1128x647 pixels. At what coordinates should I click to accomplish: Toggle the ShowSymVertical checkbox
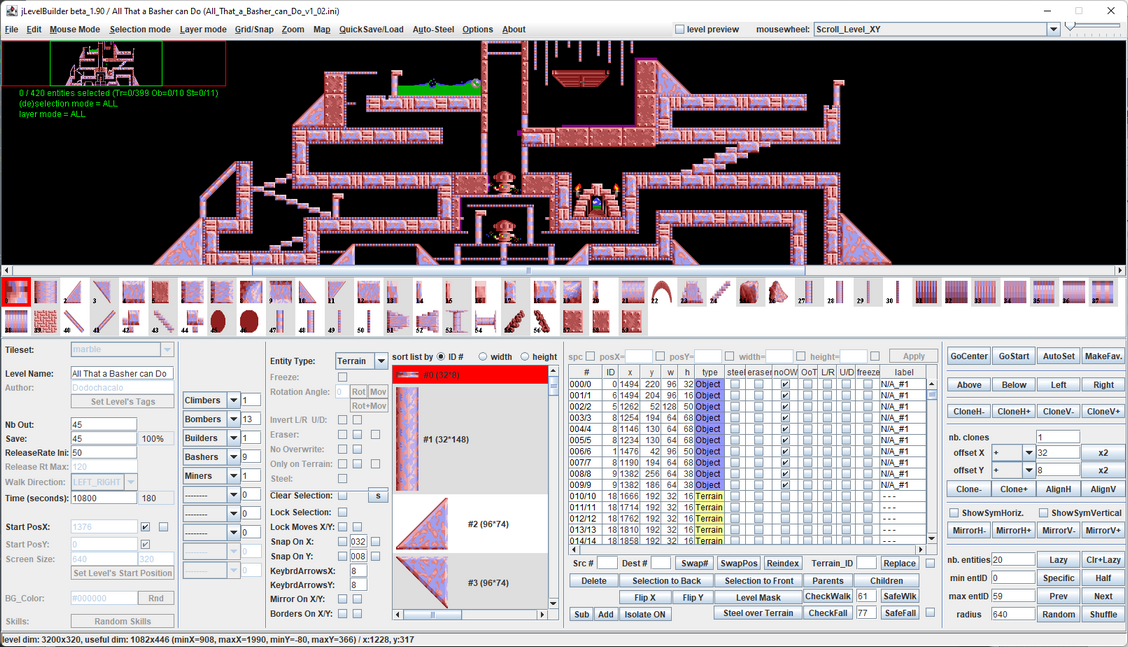click(x=1043, y=513)
